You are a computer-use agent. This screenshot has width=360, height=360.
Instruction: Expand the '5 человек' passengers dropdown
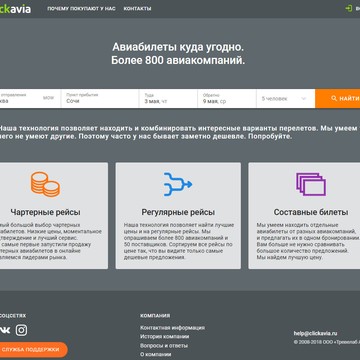point(286,99)
